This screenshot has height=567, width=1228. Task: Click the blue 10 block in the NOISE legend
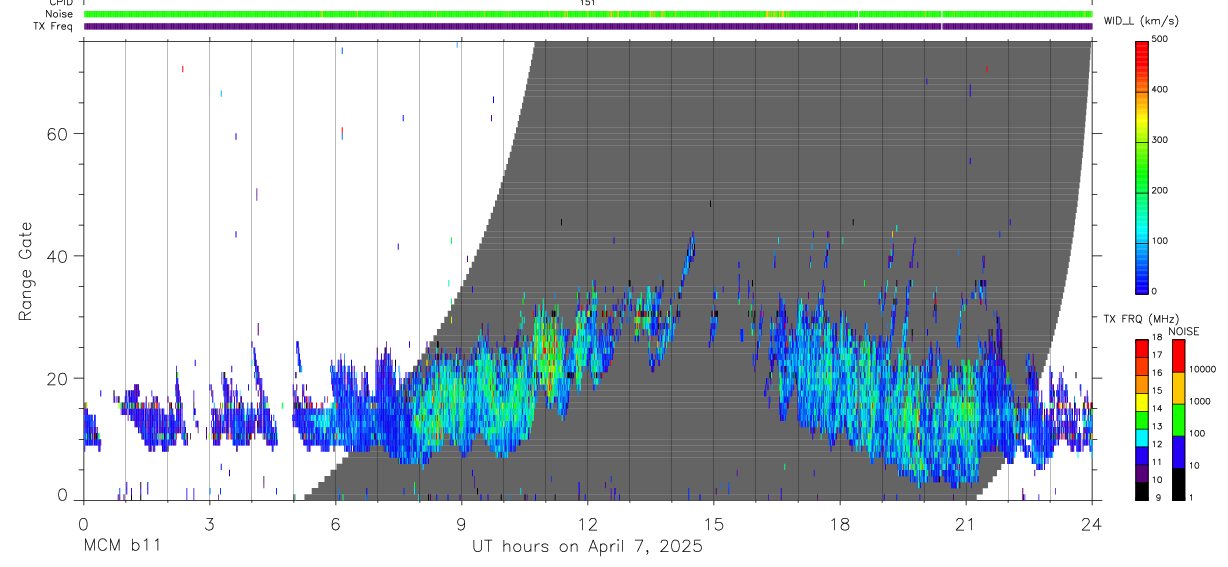tap(1178, 452)
